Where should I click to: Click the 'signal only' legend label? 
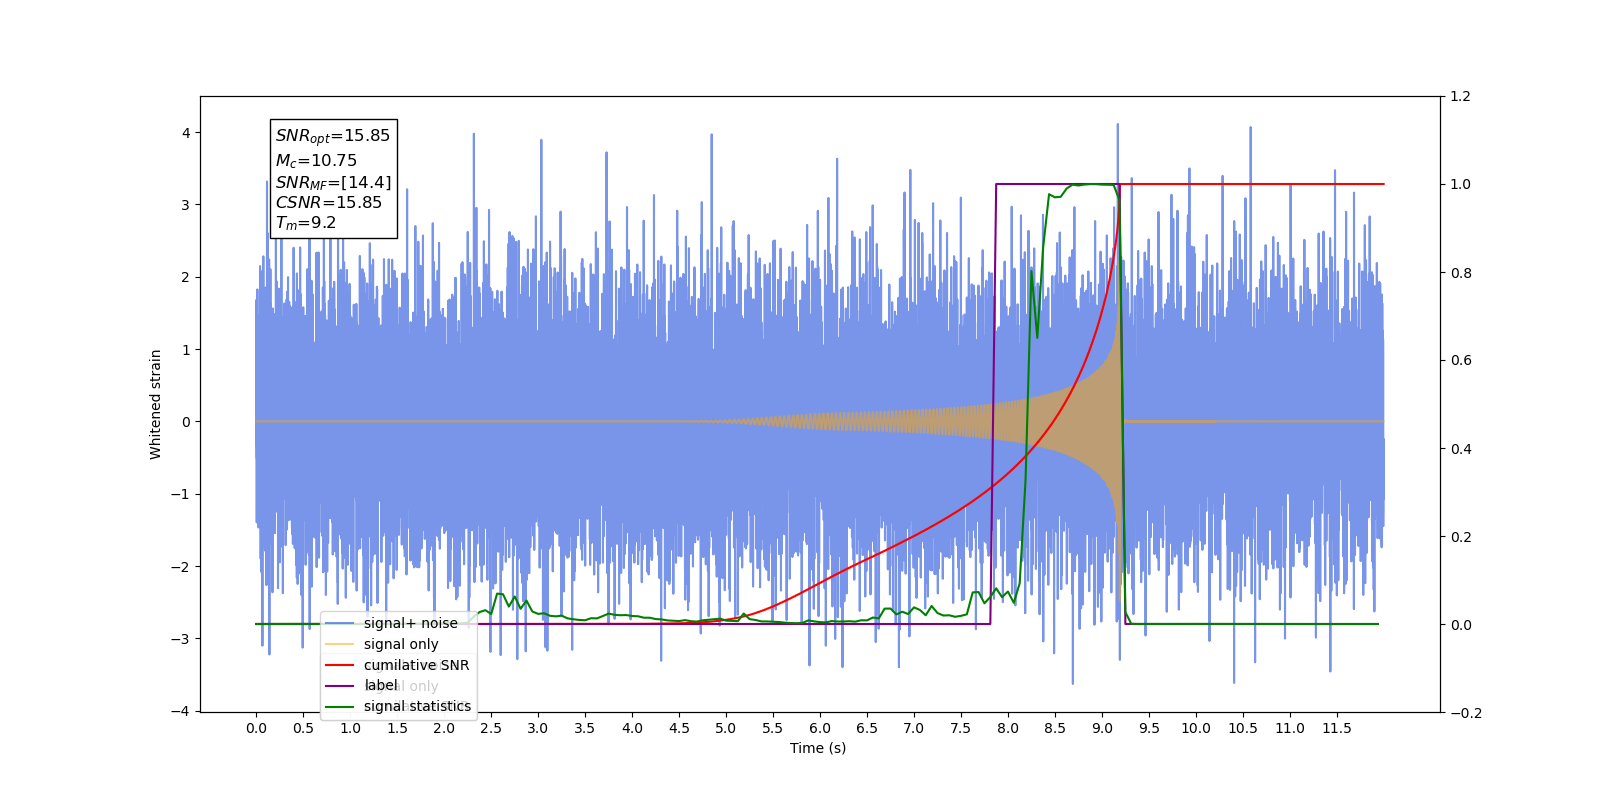pyautogui.click(x=401, y=644)
